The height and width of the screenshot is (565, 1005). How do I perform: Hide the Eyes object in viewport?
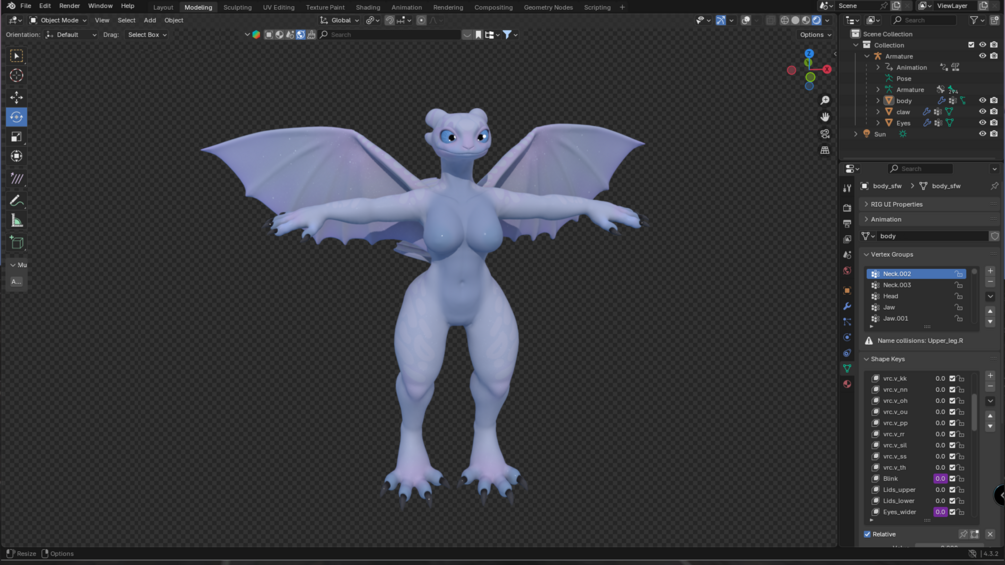983,122
